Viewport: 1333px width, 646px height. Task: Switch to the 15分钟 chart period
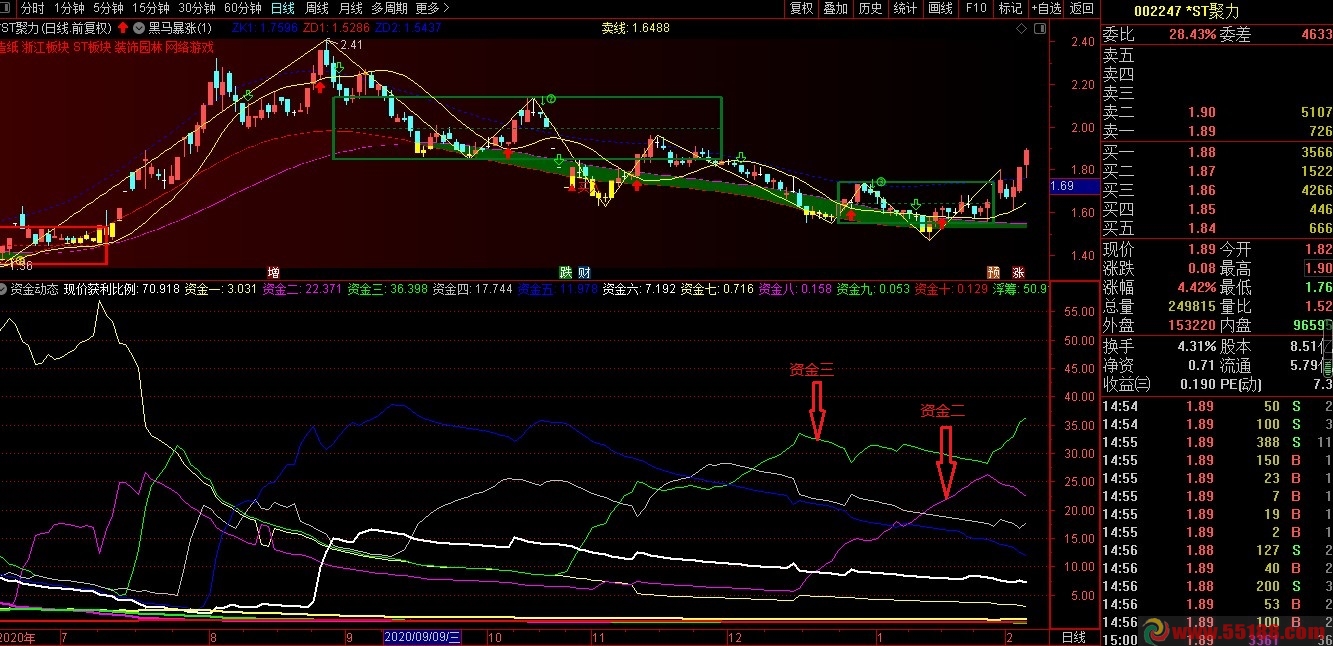click(x=151, y=8)
